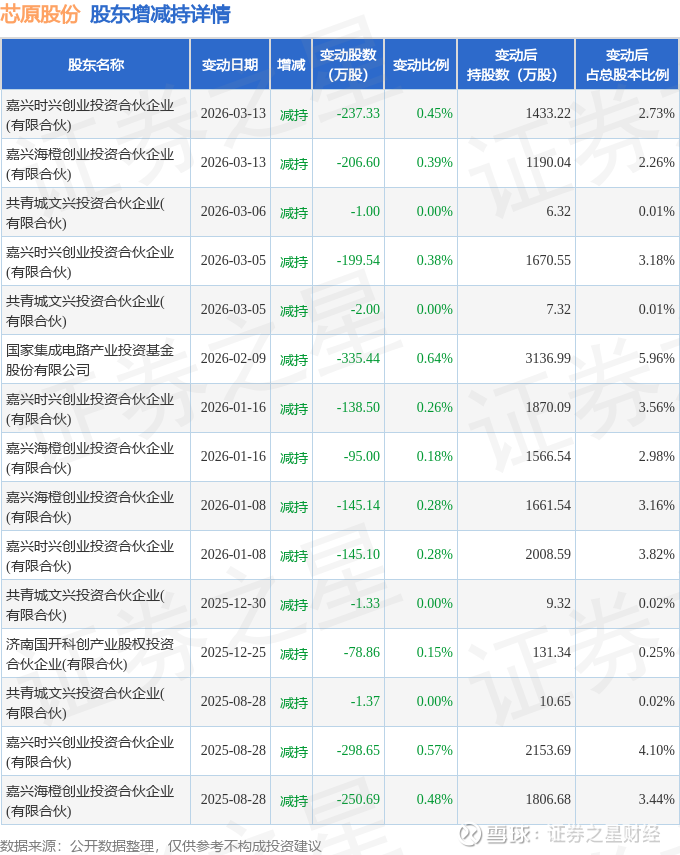
Task: Click the change ratio 0.15%
Action: click(x=435, y=652)
